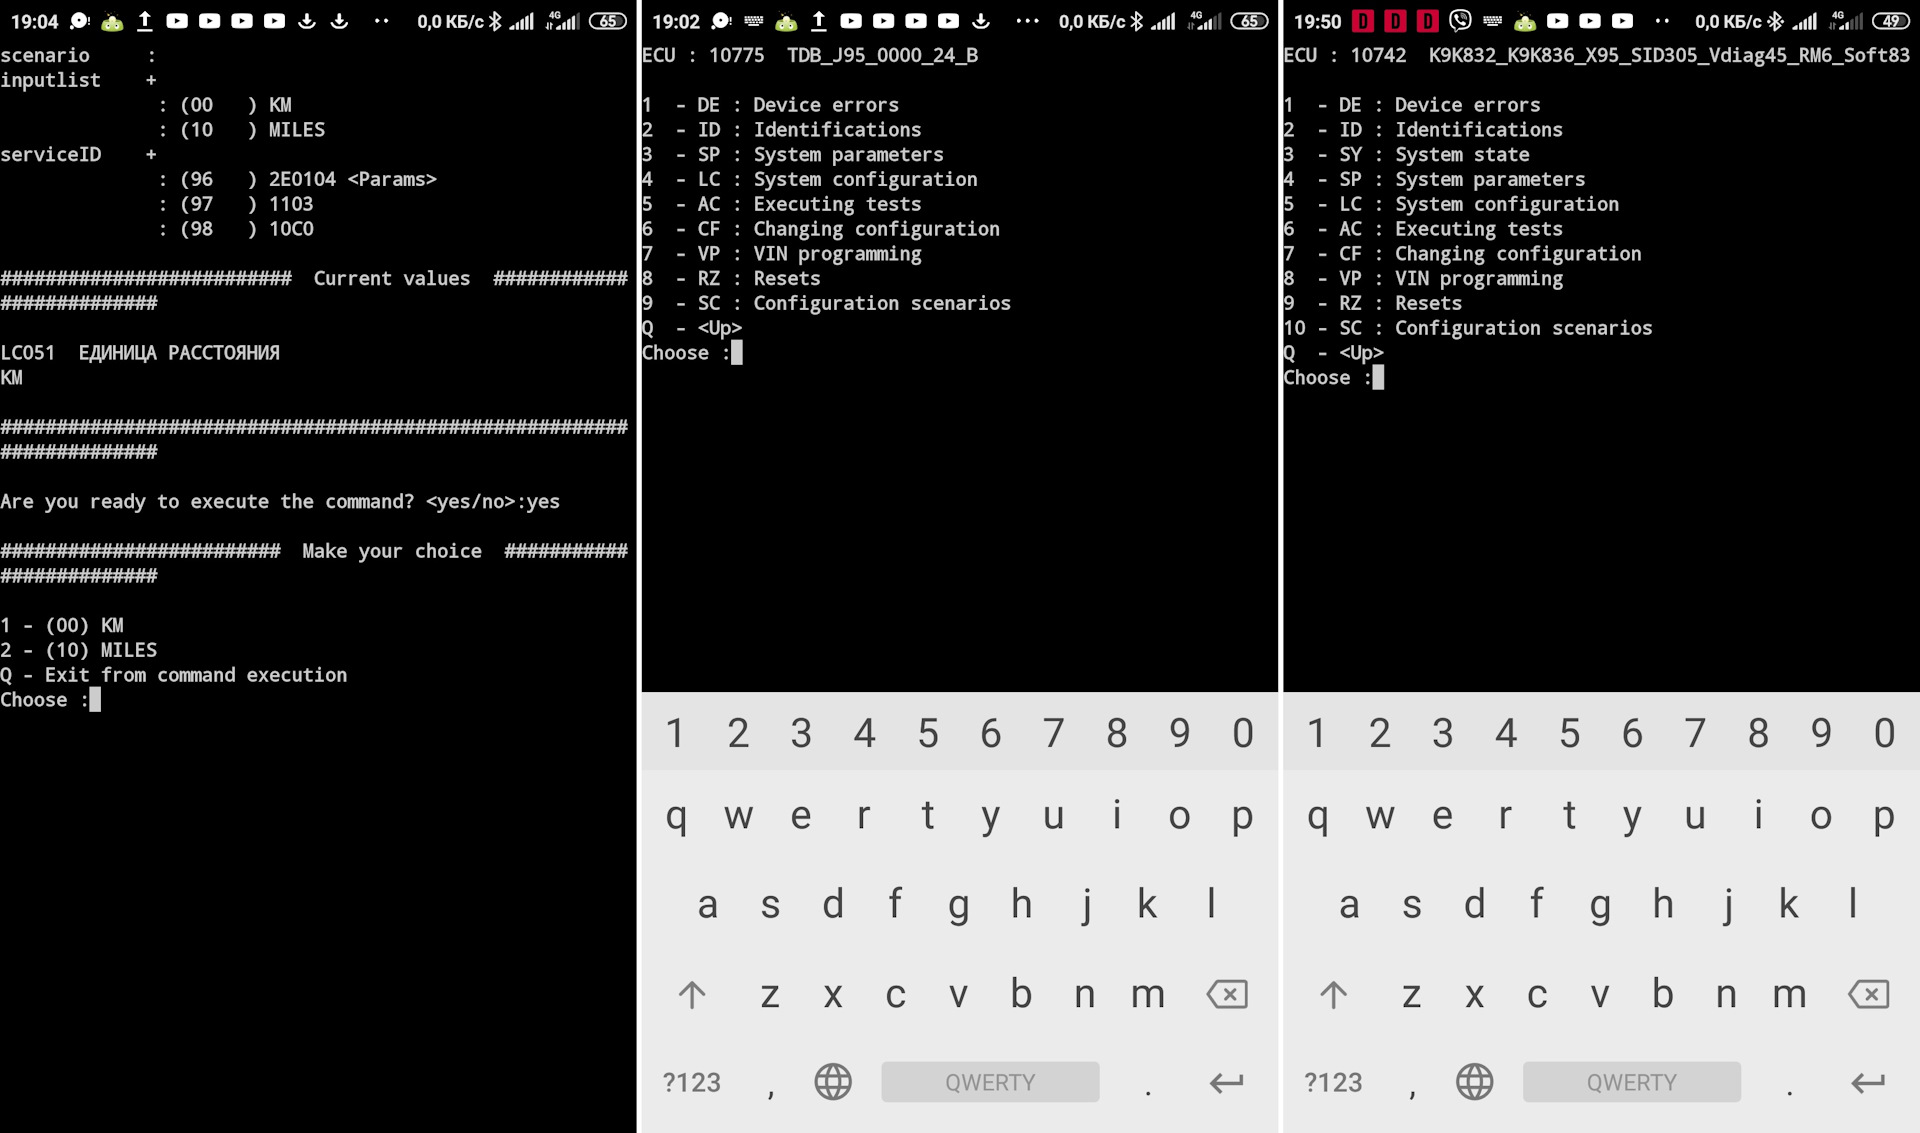Select Choose input field left panel
Viewport: 1920px width, 1133px height.
[x=94, y=699]
